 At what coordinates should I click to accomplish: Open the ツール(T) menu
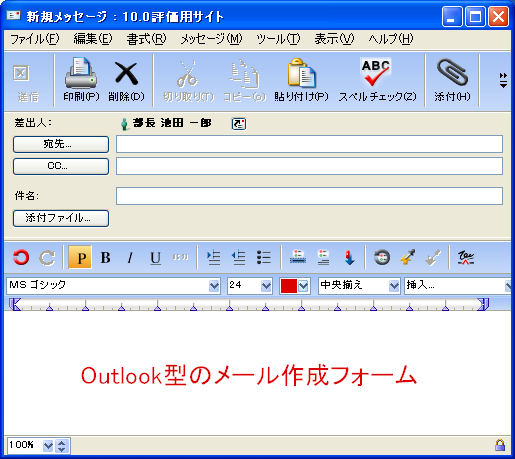click(x=278, y=39)
